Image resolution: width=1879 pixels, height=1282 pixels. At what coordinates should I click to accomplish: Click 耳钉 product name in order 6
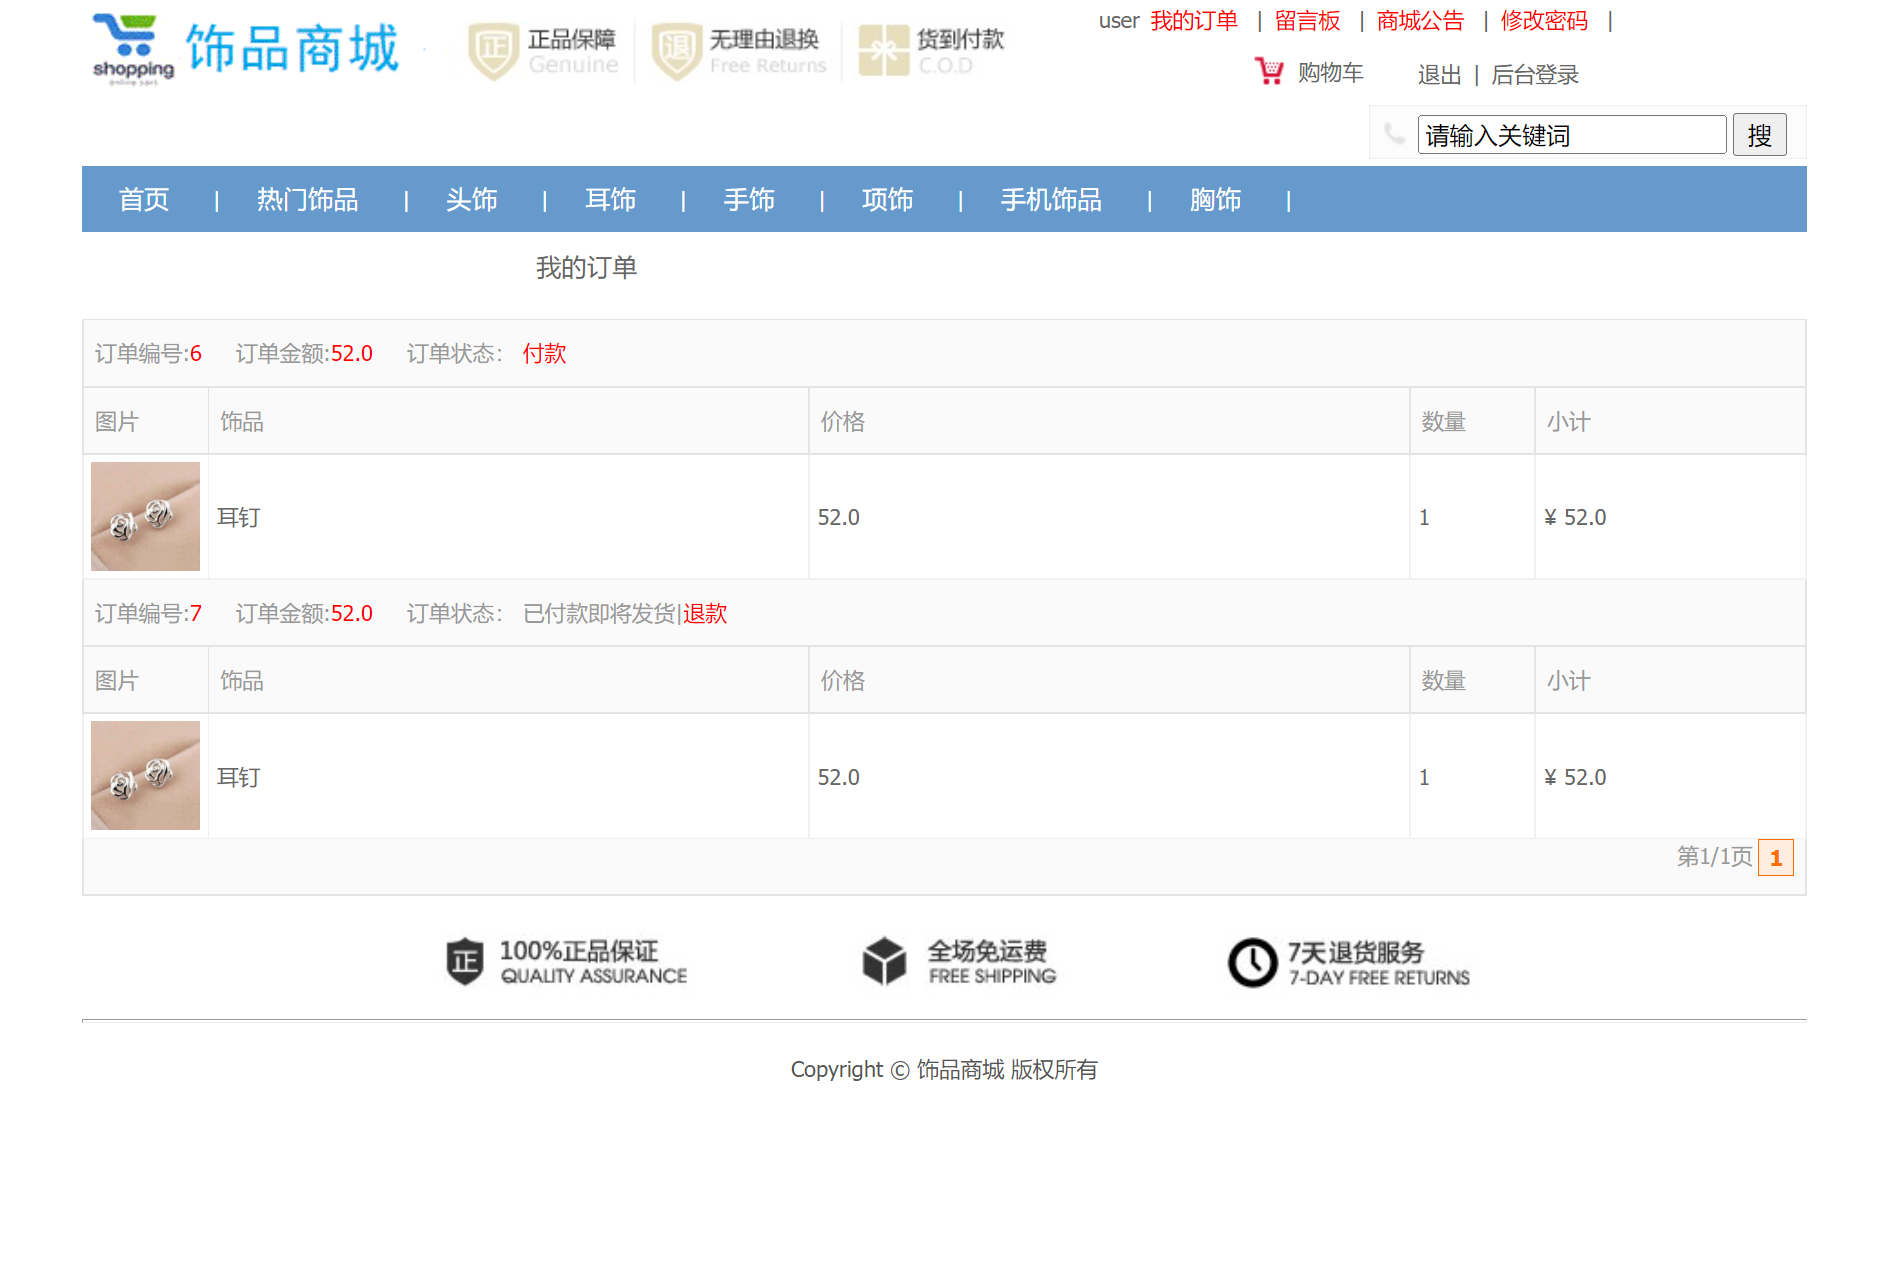click(239, 518)
